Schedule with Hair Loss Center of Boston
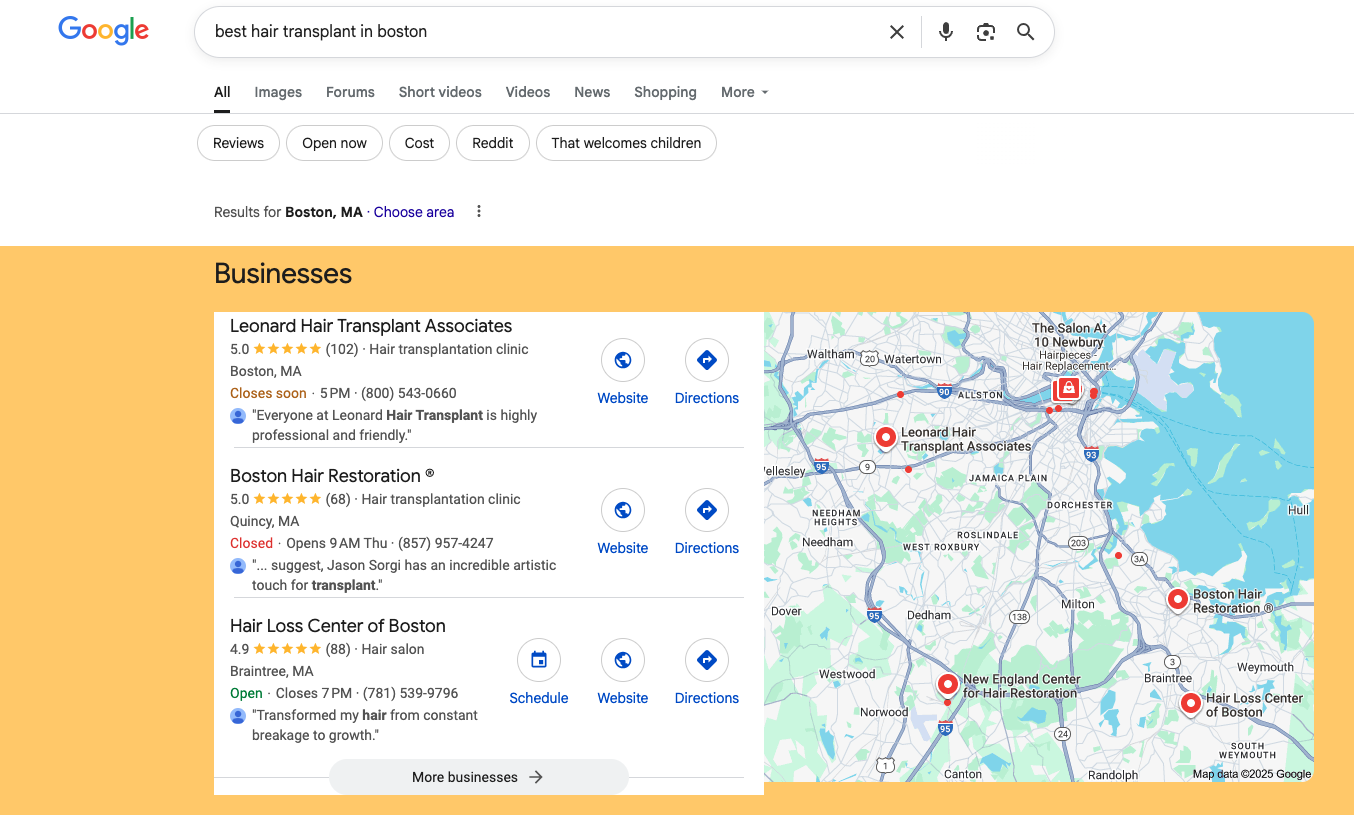This screenshot has height=815, width=1354. click(x=539, y=660)
